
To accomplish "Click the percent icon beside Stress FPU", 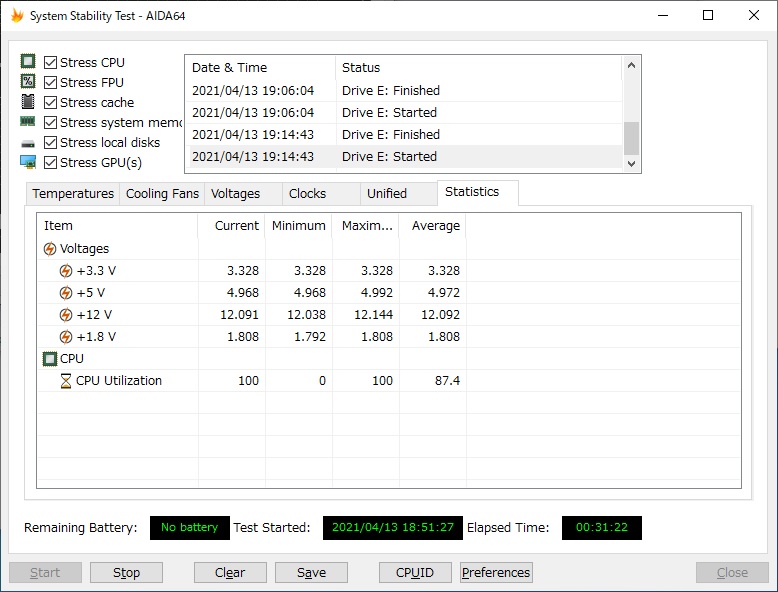I will tap(28, 82).
